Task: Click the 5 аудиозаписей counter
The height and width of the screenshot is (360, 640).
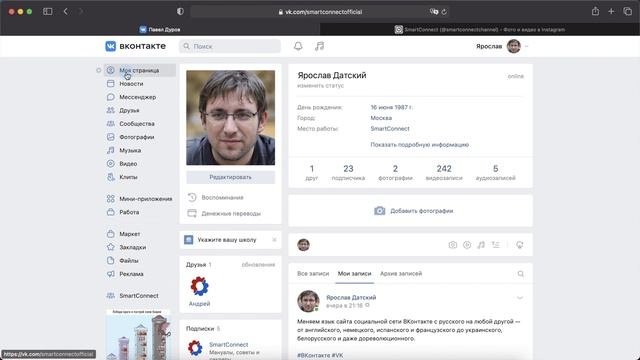Action: pos(496,172)
